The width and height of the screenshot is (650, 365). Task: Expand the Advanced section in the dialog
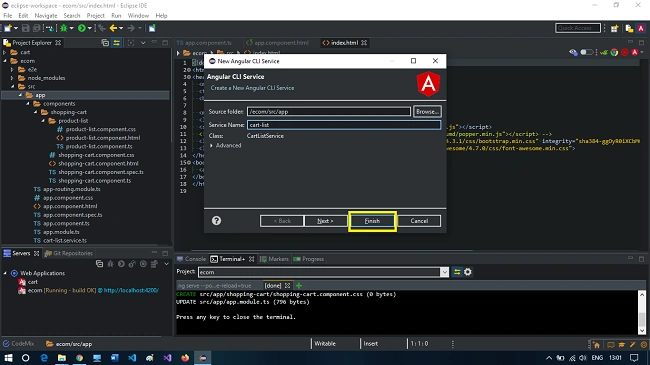point(212,146)
